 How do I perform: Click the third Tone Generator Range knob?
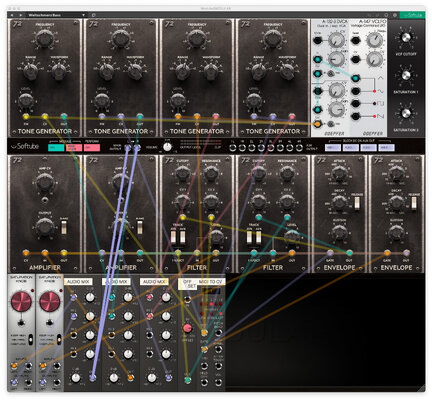pos(183,72)
